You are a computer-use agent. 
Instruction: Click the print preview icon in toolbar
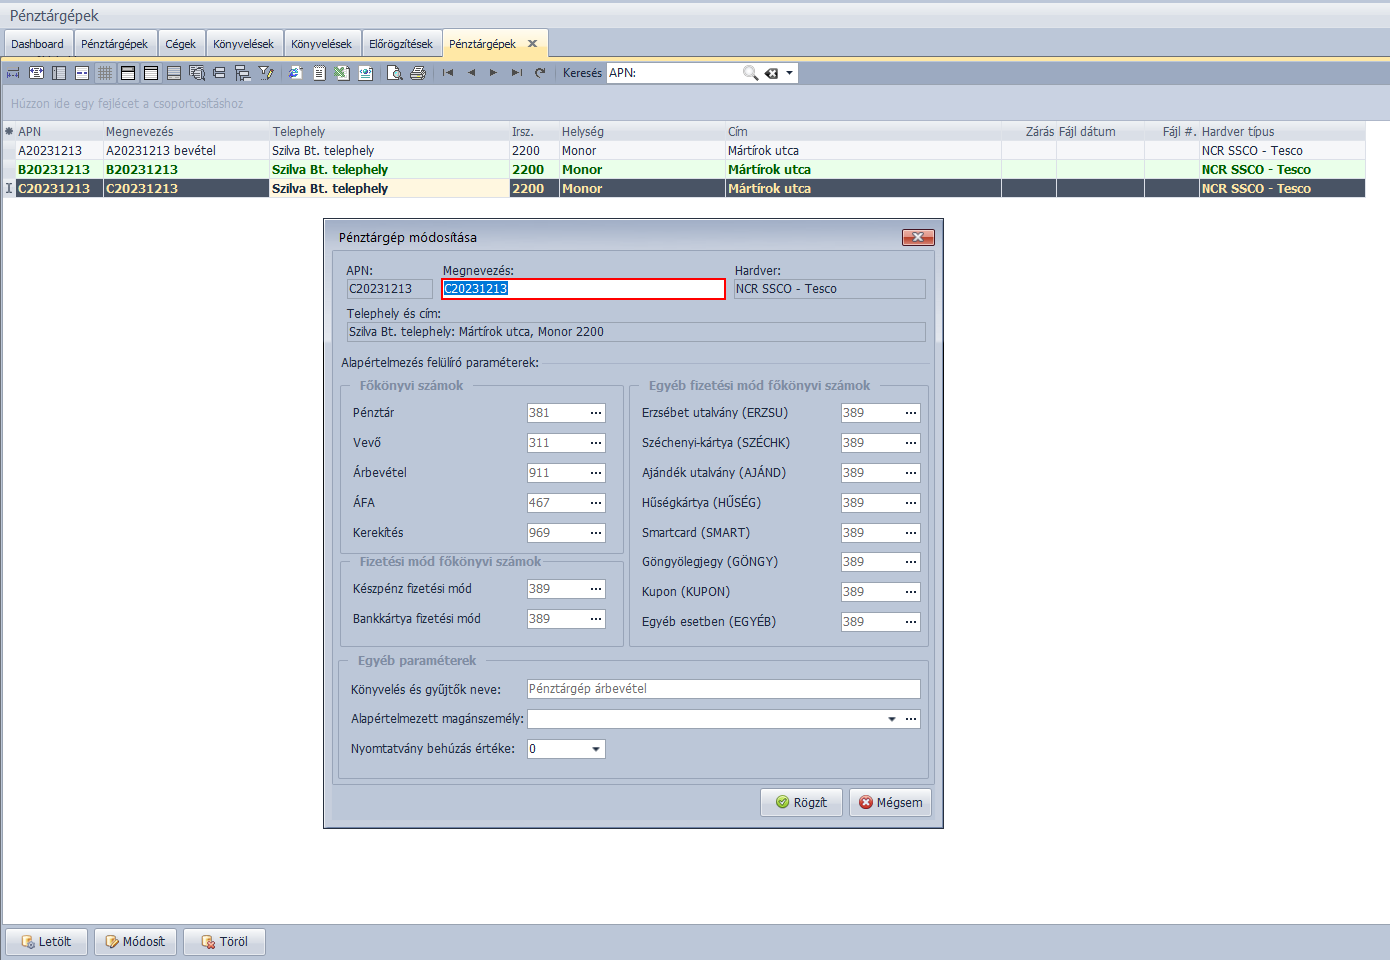395,73
